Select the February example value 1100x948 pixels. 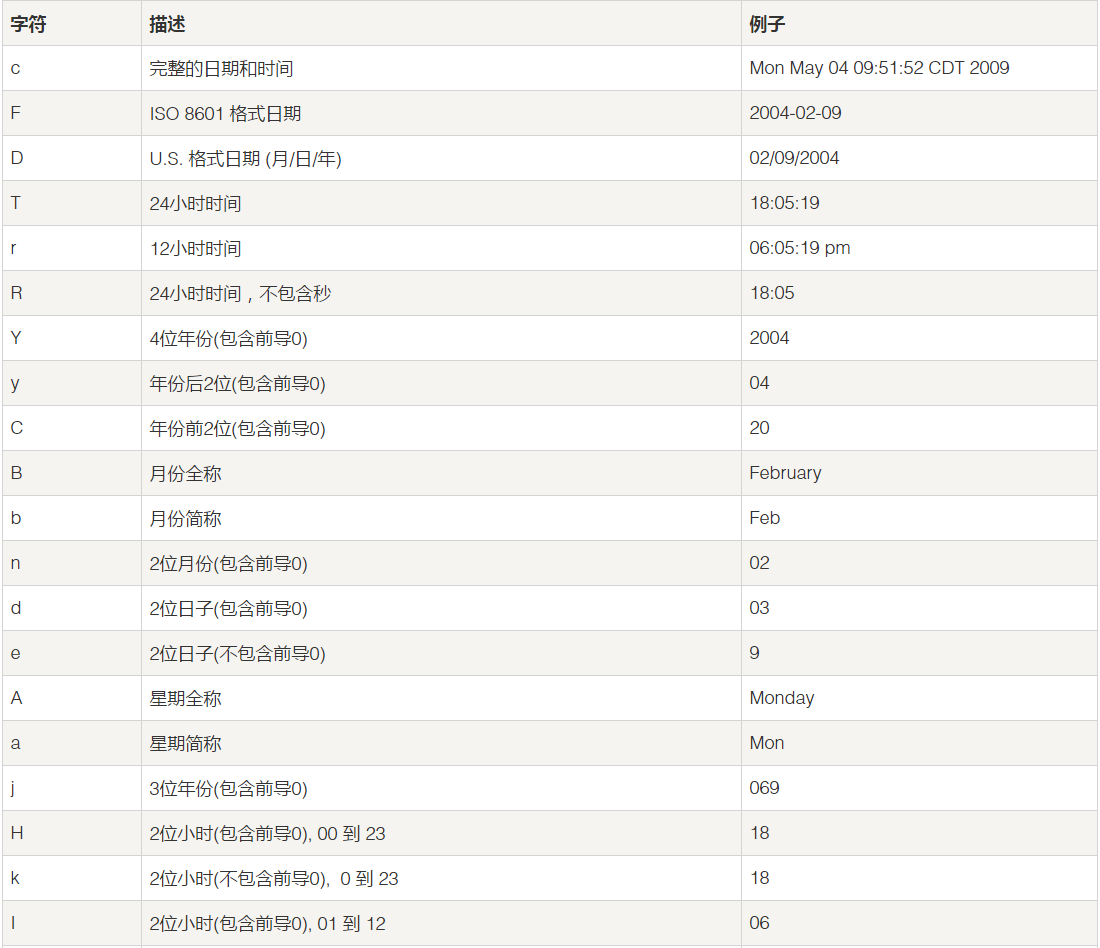pyautogui.click(x=785, y=473)
